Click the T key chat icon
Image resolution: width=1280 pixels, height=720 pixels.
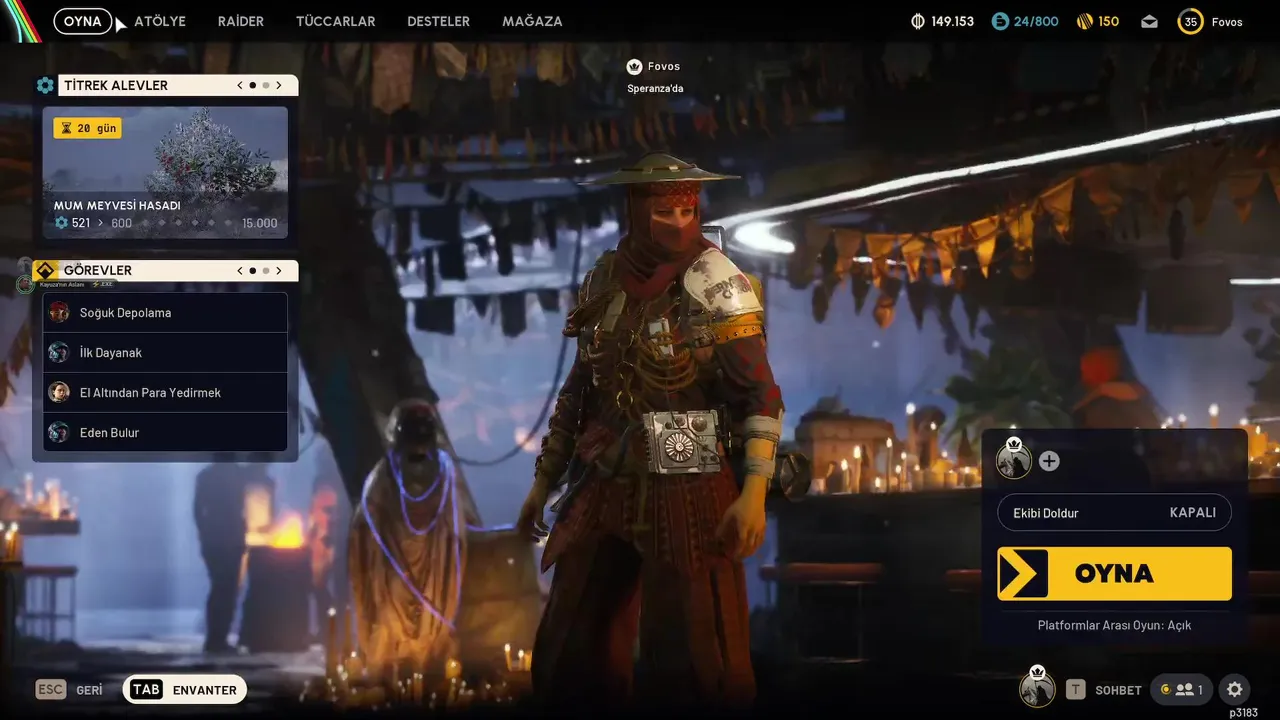[x=1075, y=689]
